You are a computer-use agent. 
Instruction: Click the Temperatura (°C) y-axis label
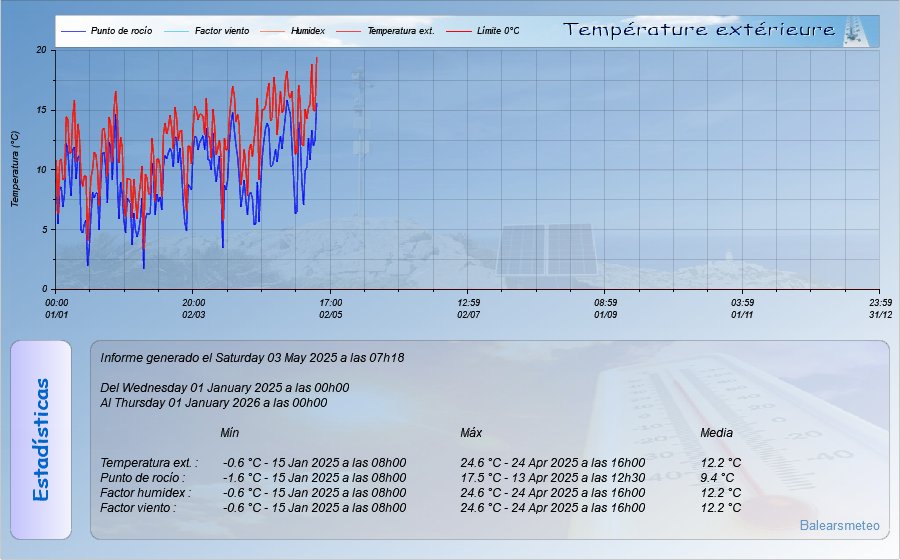[x=15, y=169]
